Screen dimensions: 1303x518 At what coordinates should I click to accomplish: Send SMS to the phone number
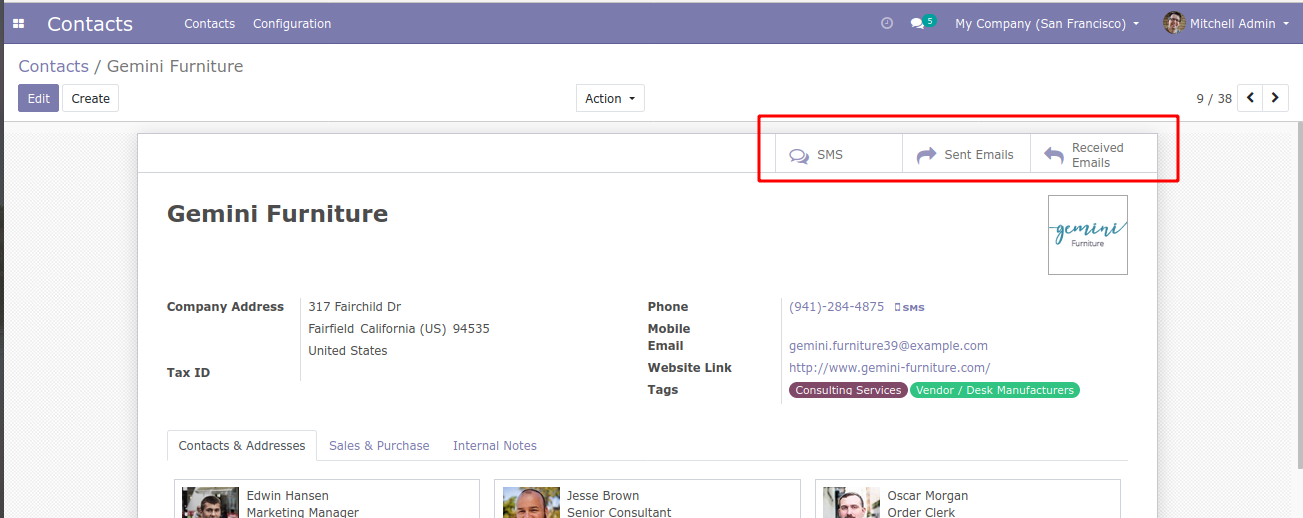pyautogui.click(x=909, y=308)
